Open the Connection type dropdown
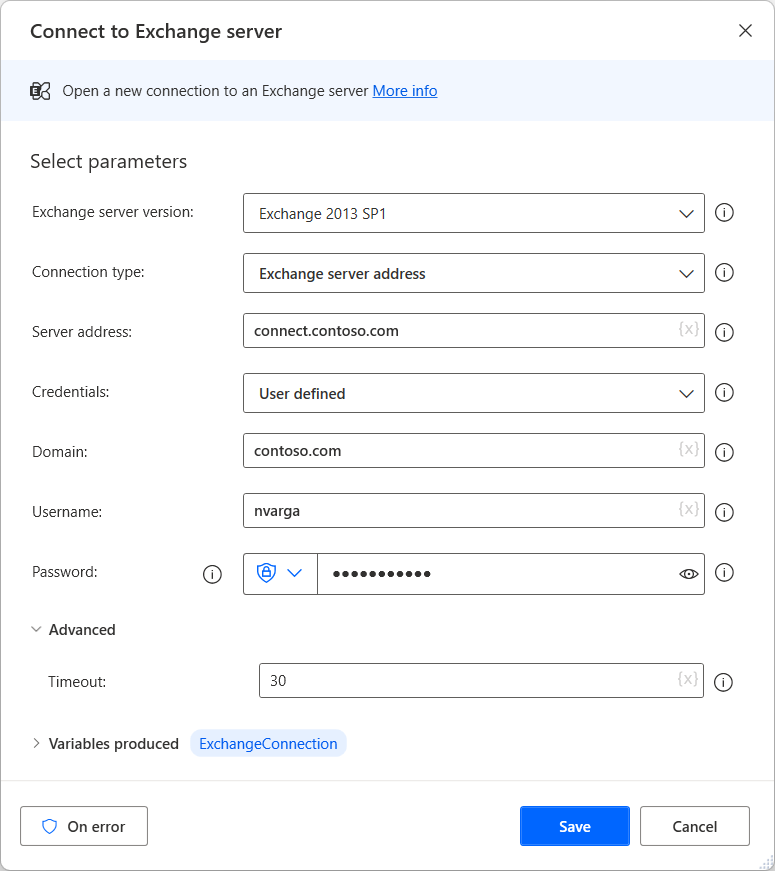The height and width of the screenshot is (871, 775). pos(474,273)
